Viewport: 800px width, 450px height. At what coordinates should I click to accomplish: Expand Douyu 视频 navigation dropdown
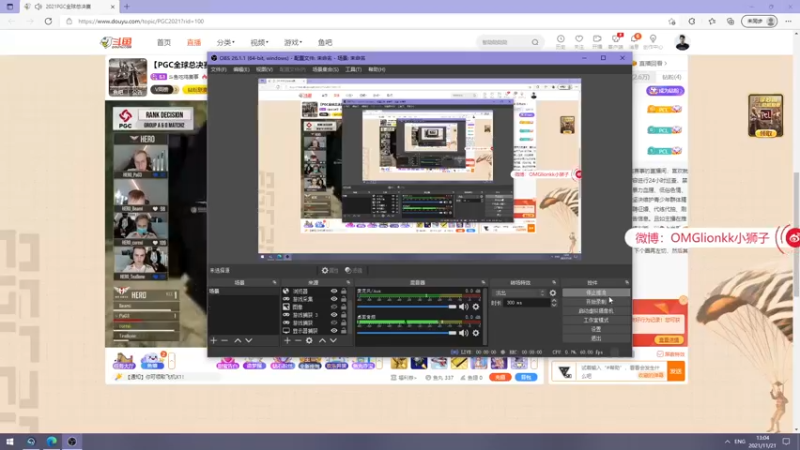(259, 42)
